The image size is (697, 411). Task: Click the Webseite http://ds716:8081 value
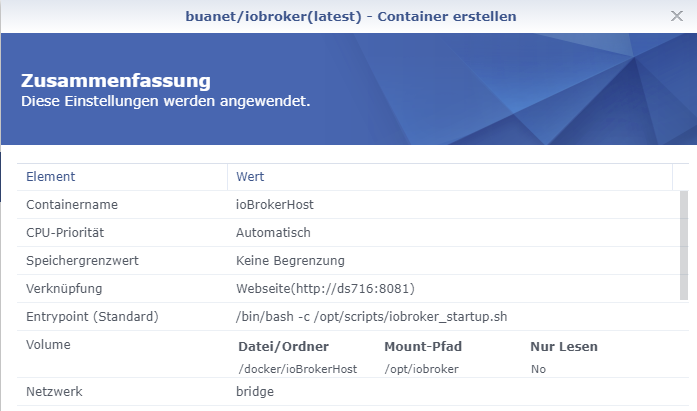click(325, 289)
